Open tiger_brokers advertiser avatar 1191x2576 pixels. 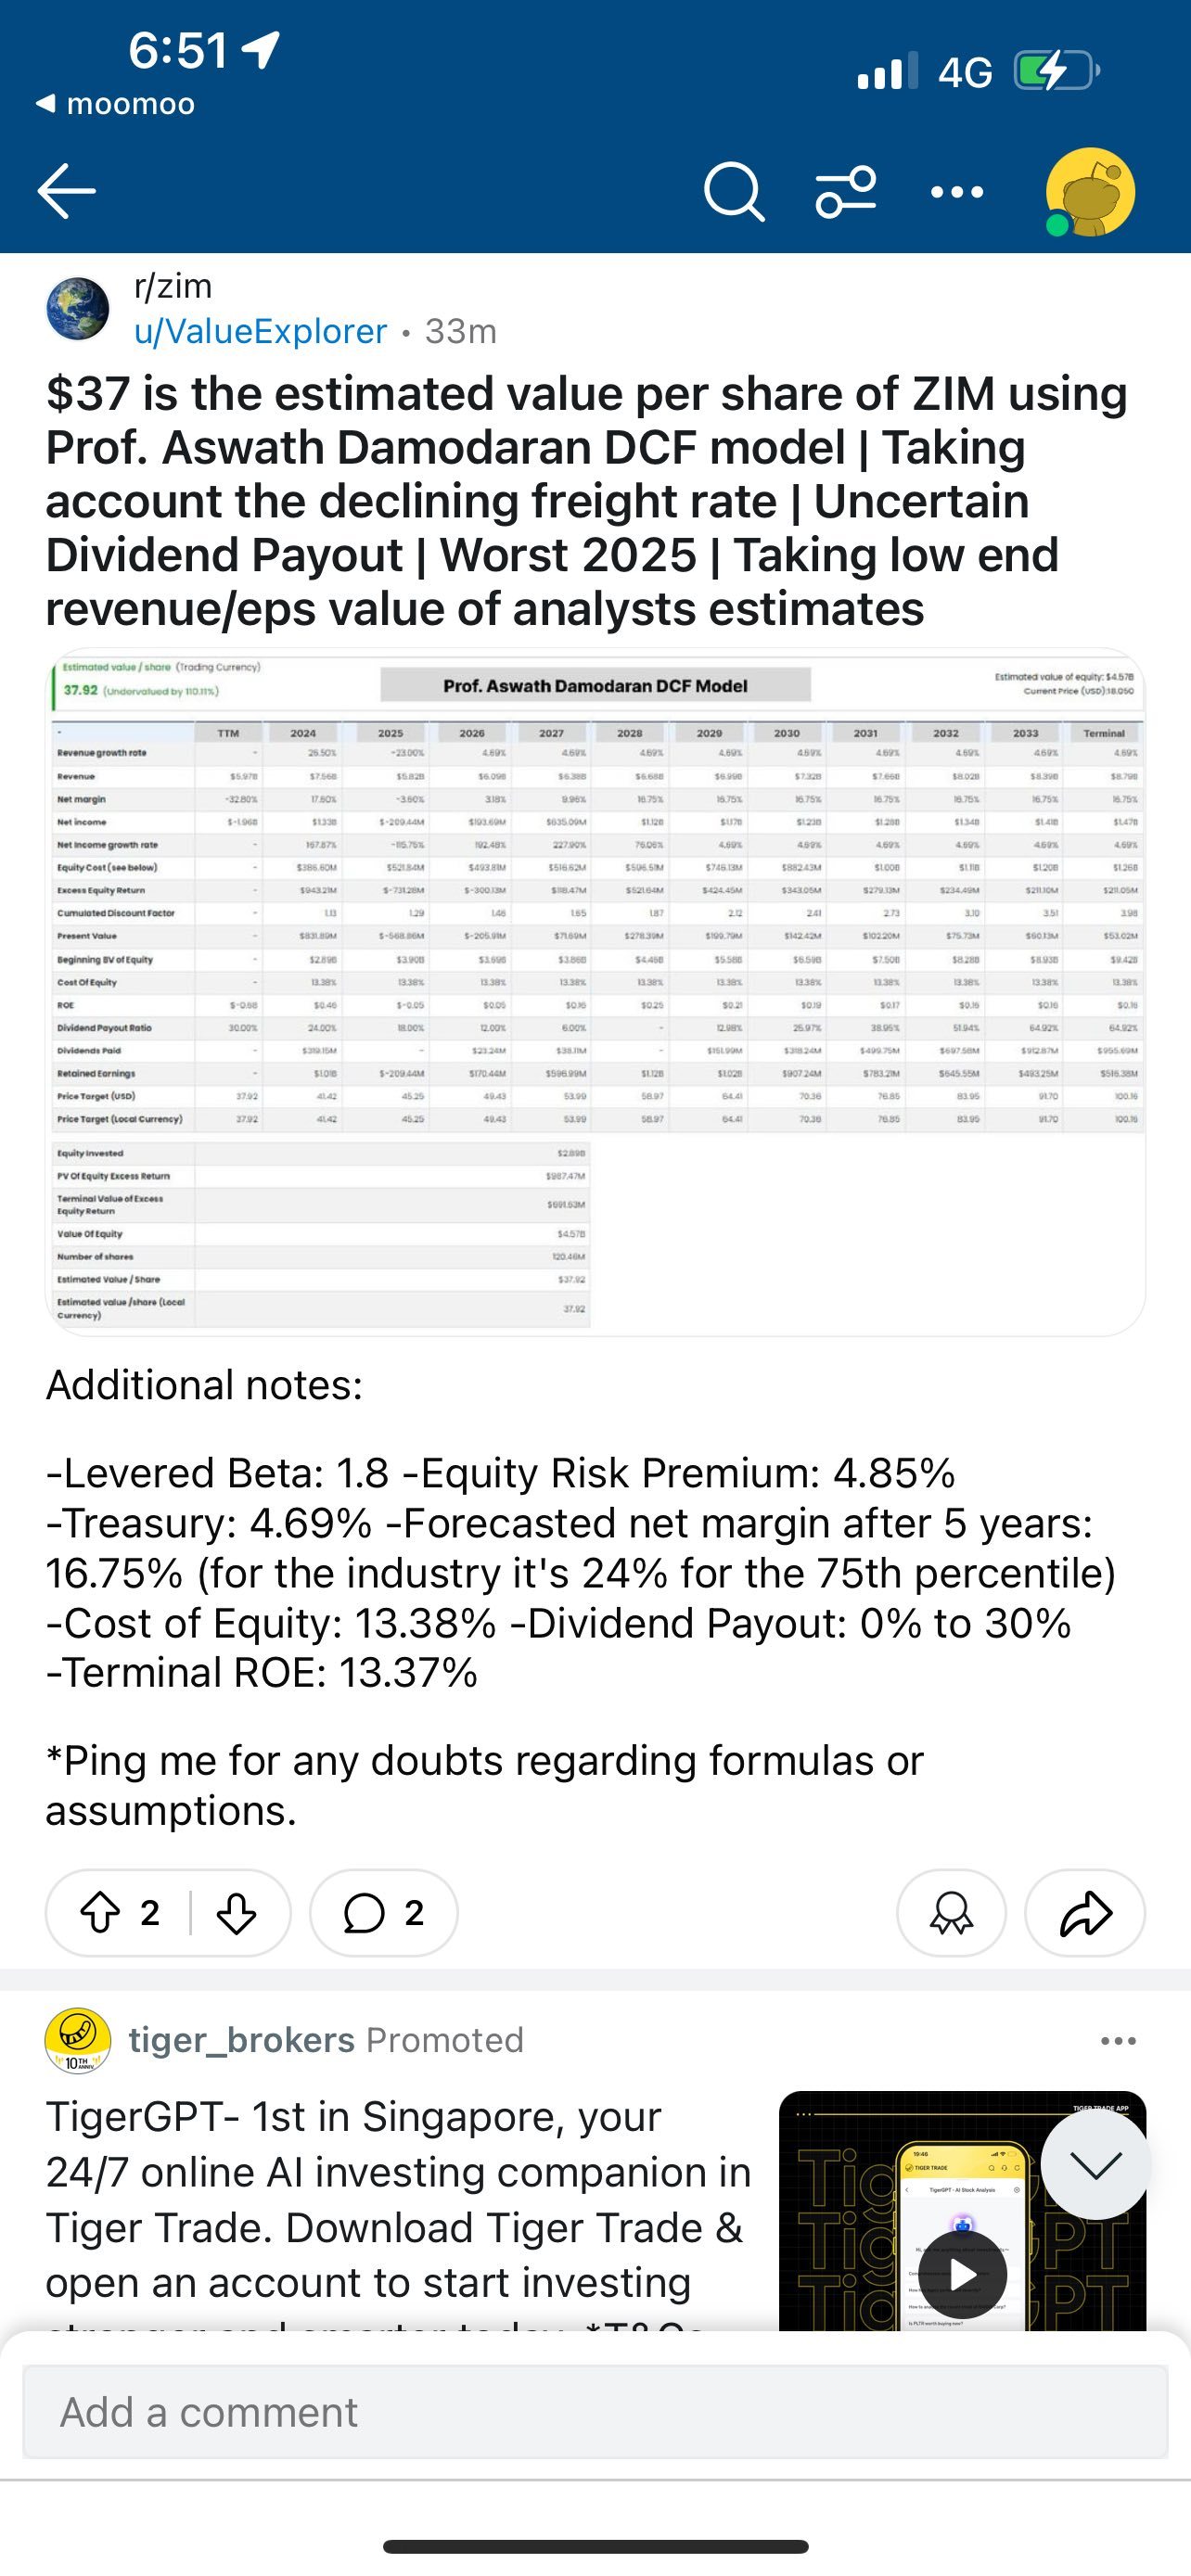(x=78, y=2041)
